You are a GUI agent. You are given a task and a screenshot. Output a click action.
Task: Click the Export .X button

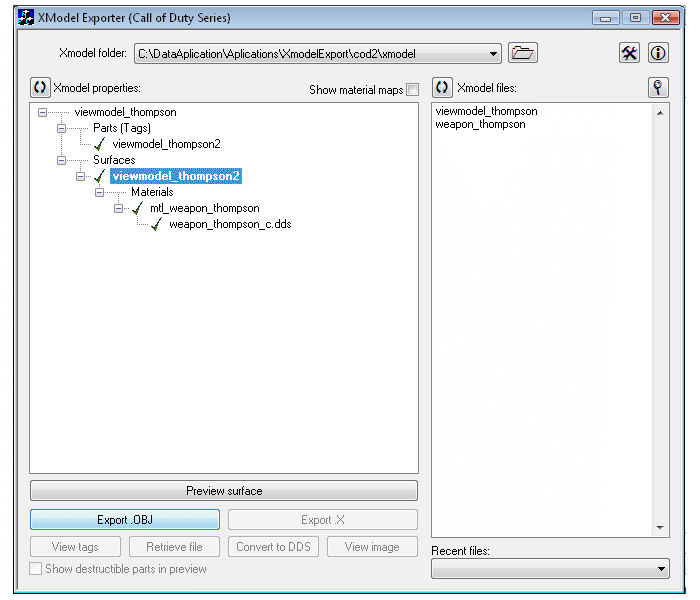click(323, 520)
